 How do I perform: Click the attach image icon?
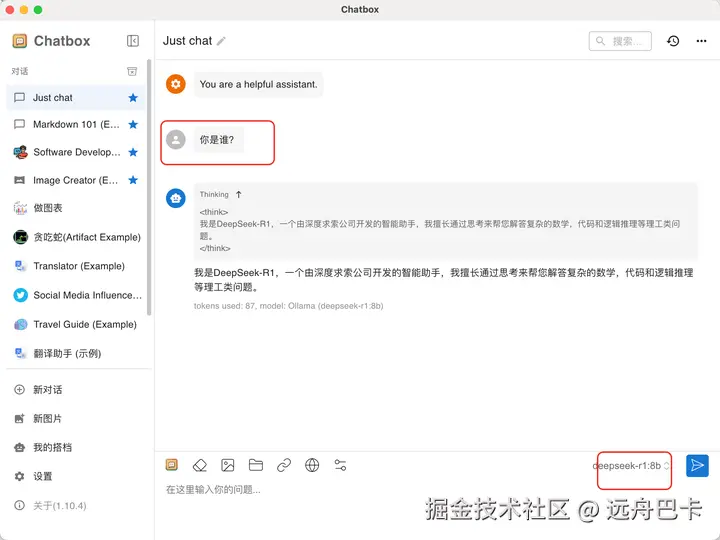tap(228, 465)
